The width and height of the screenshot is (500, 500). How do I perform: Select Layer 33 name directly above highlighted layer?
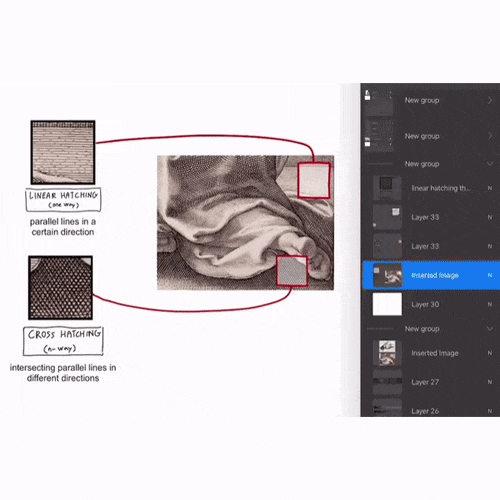[425, 246]
